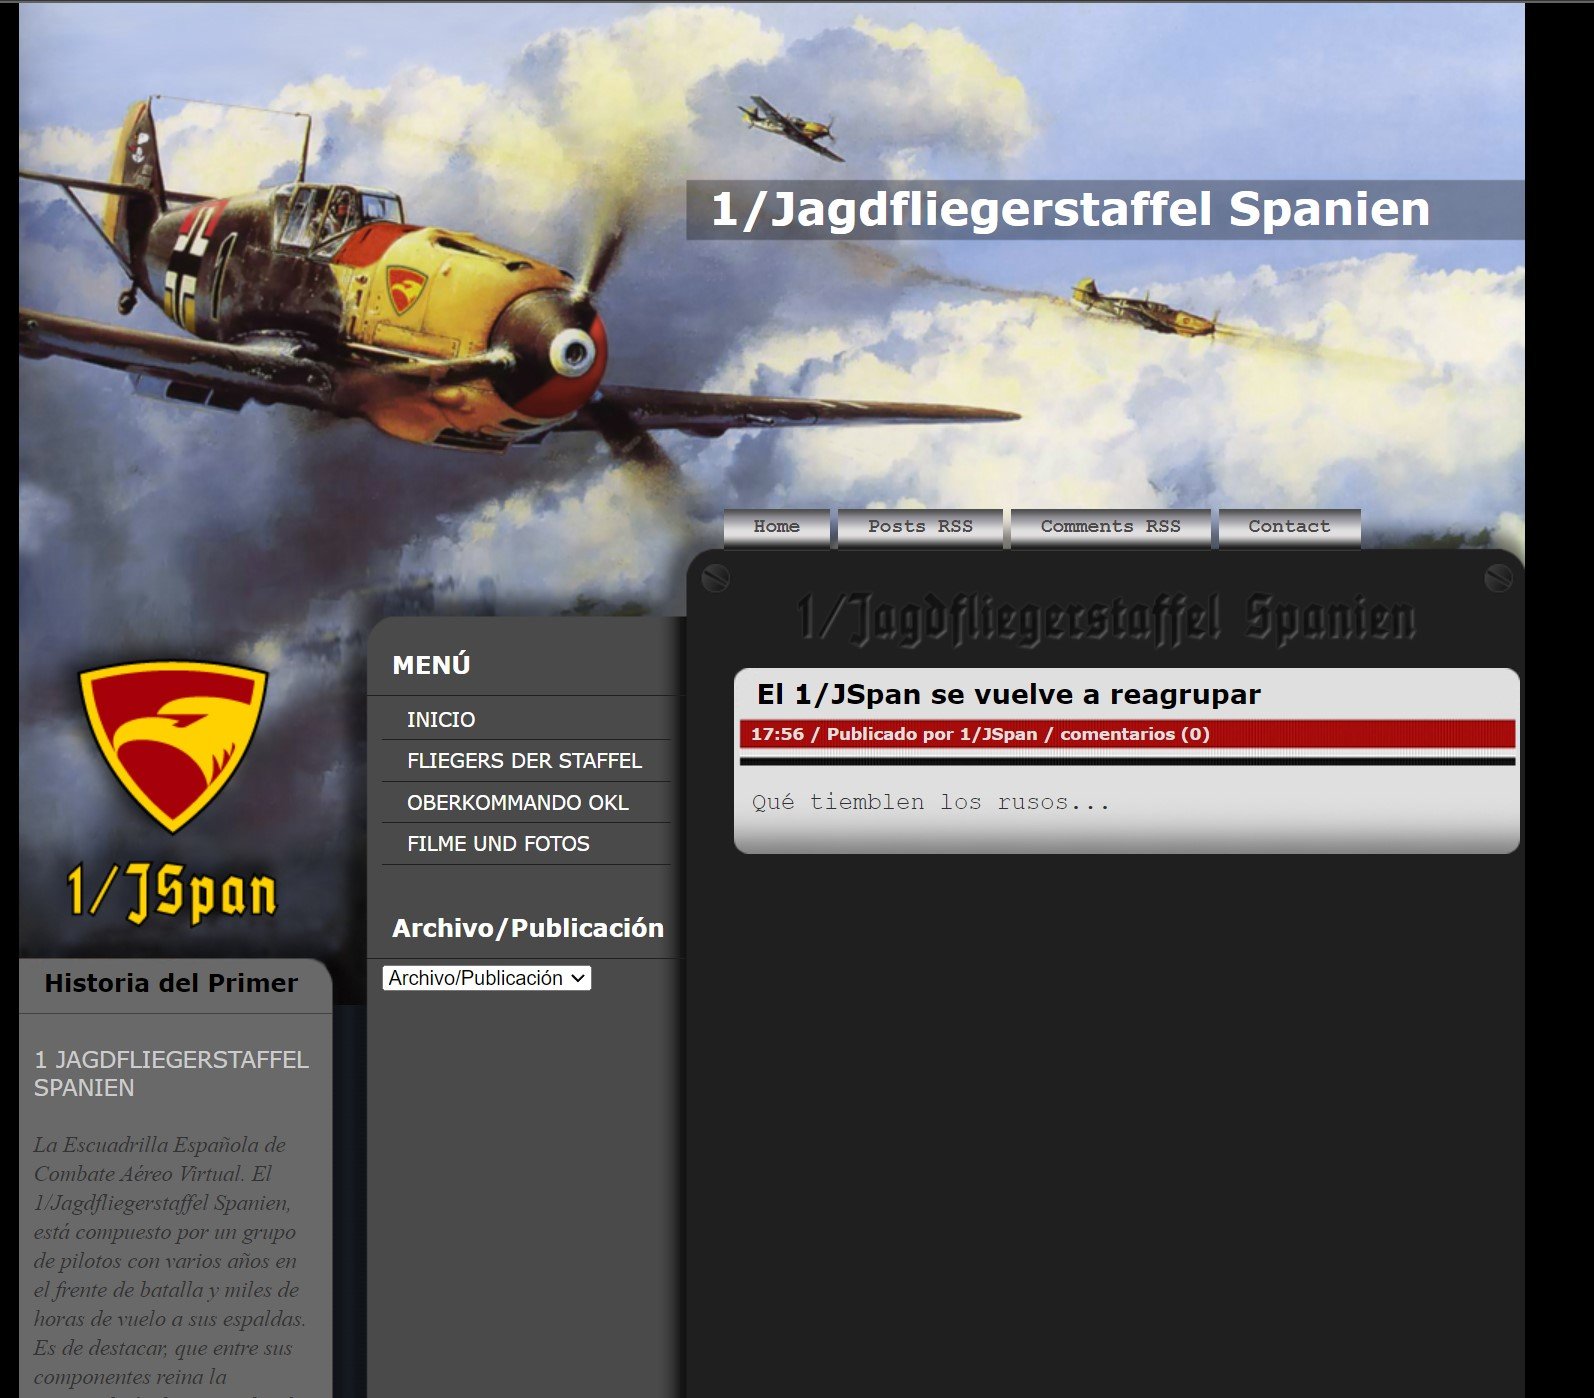This screenshot has height=1398, width=1594.
Task: Click the 'Historia del Primer' heading
Action: click(x=171, y=983)
